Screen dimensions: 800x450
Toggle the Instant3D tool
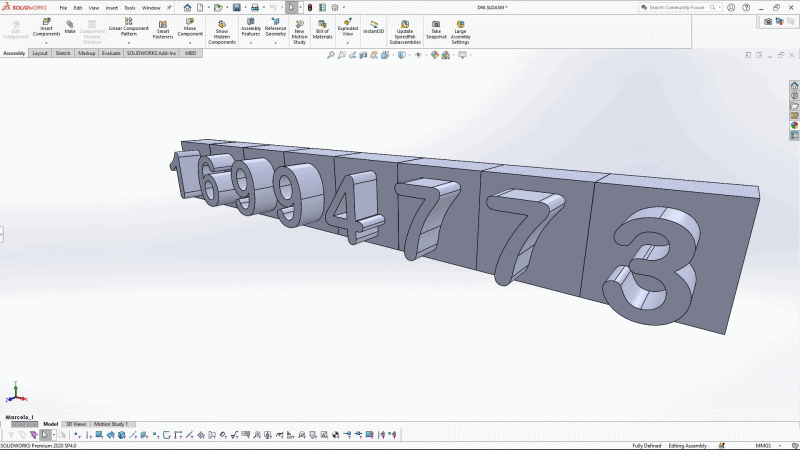(x=373, y=28)
